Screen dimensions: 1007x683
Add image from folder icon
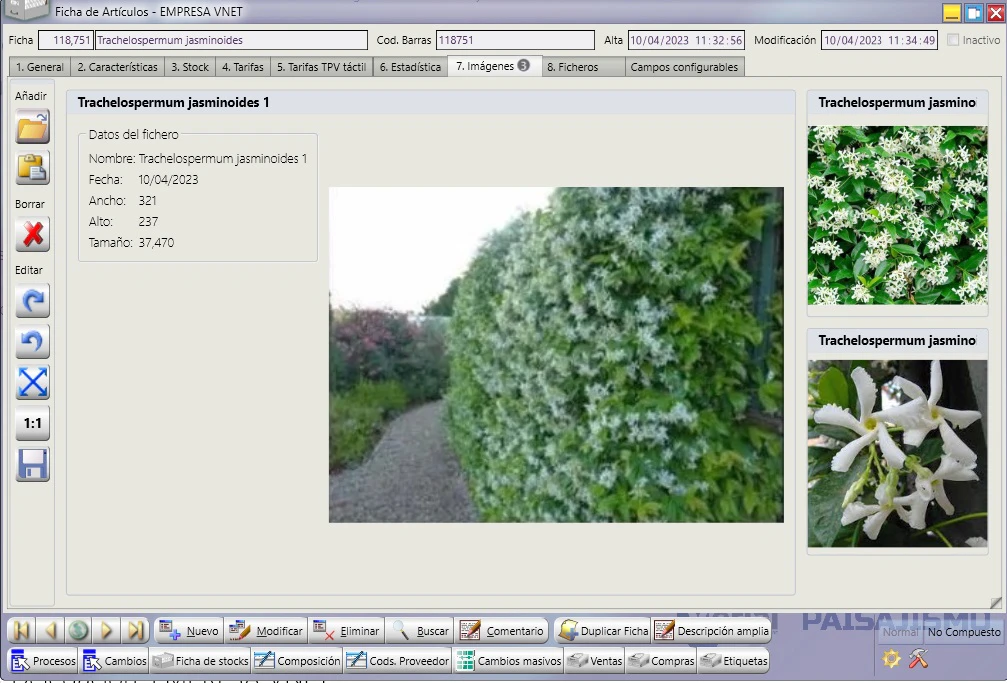tap(32, 127)
